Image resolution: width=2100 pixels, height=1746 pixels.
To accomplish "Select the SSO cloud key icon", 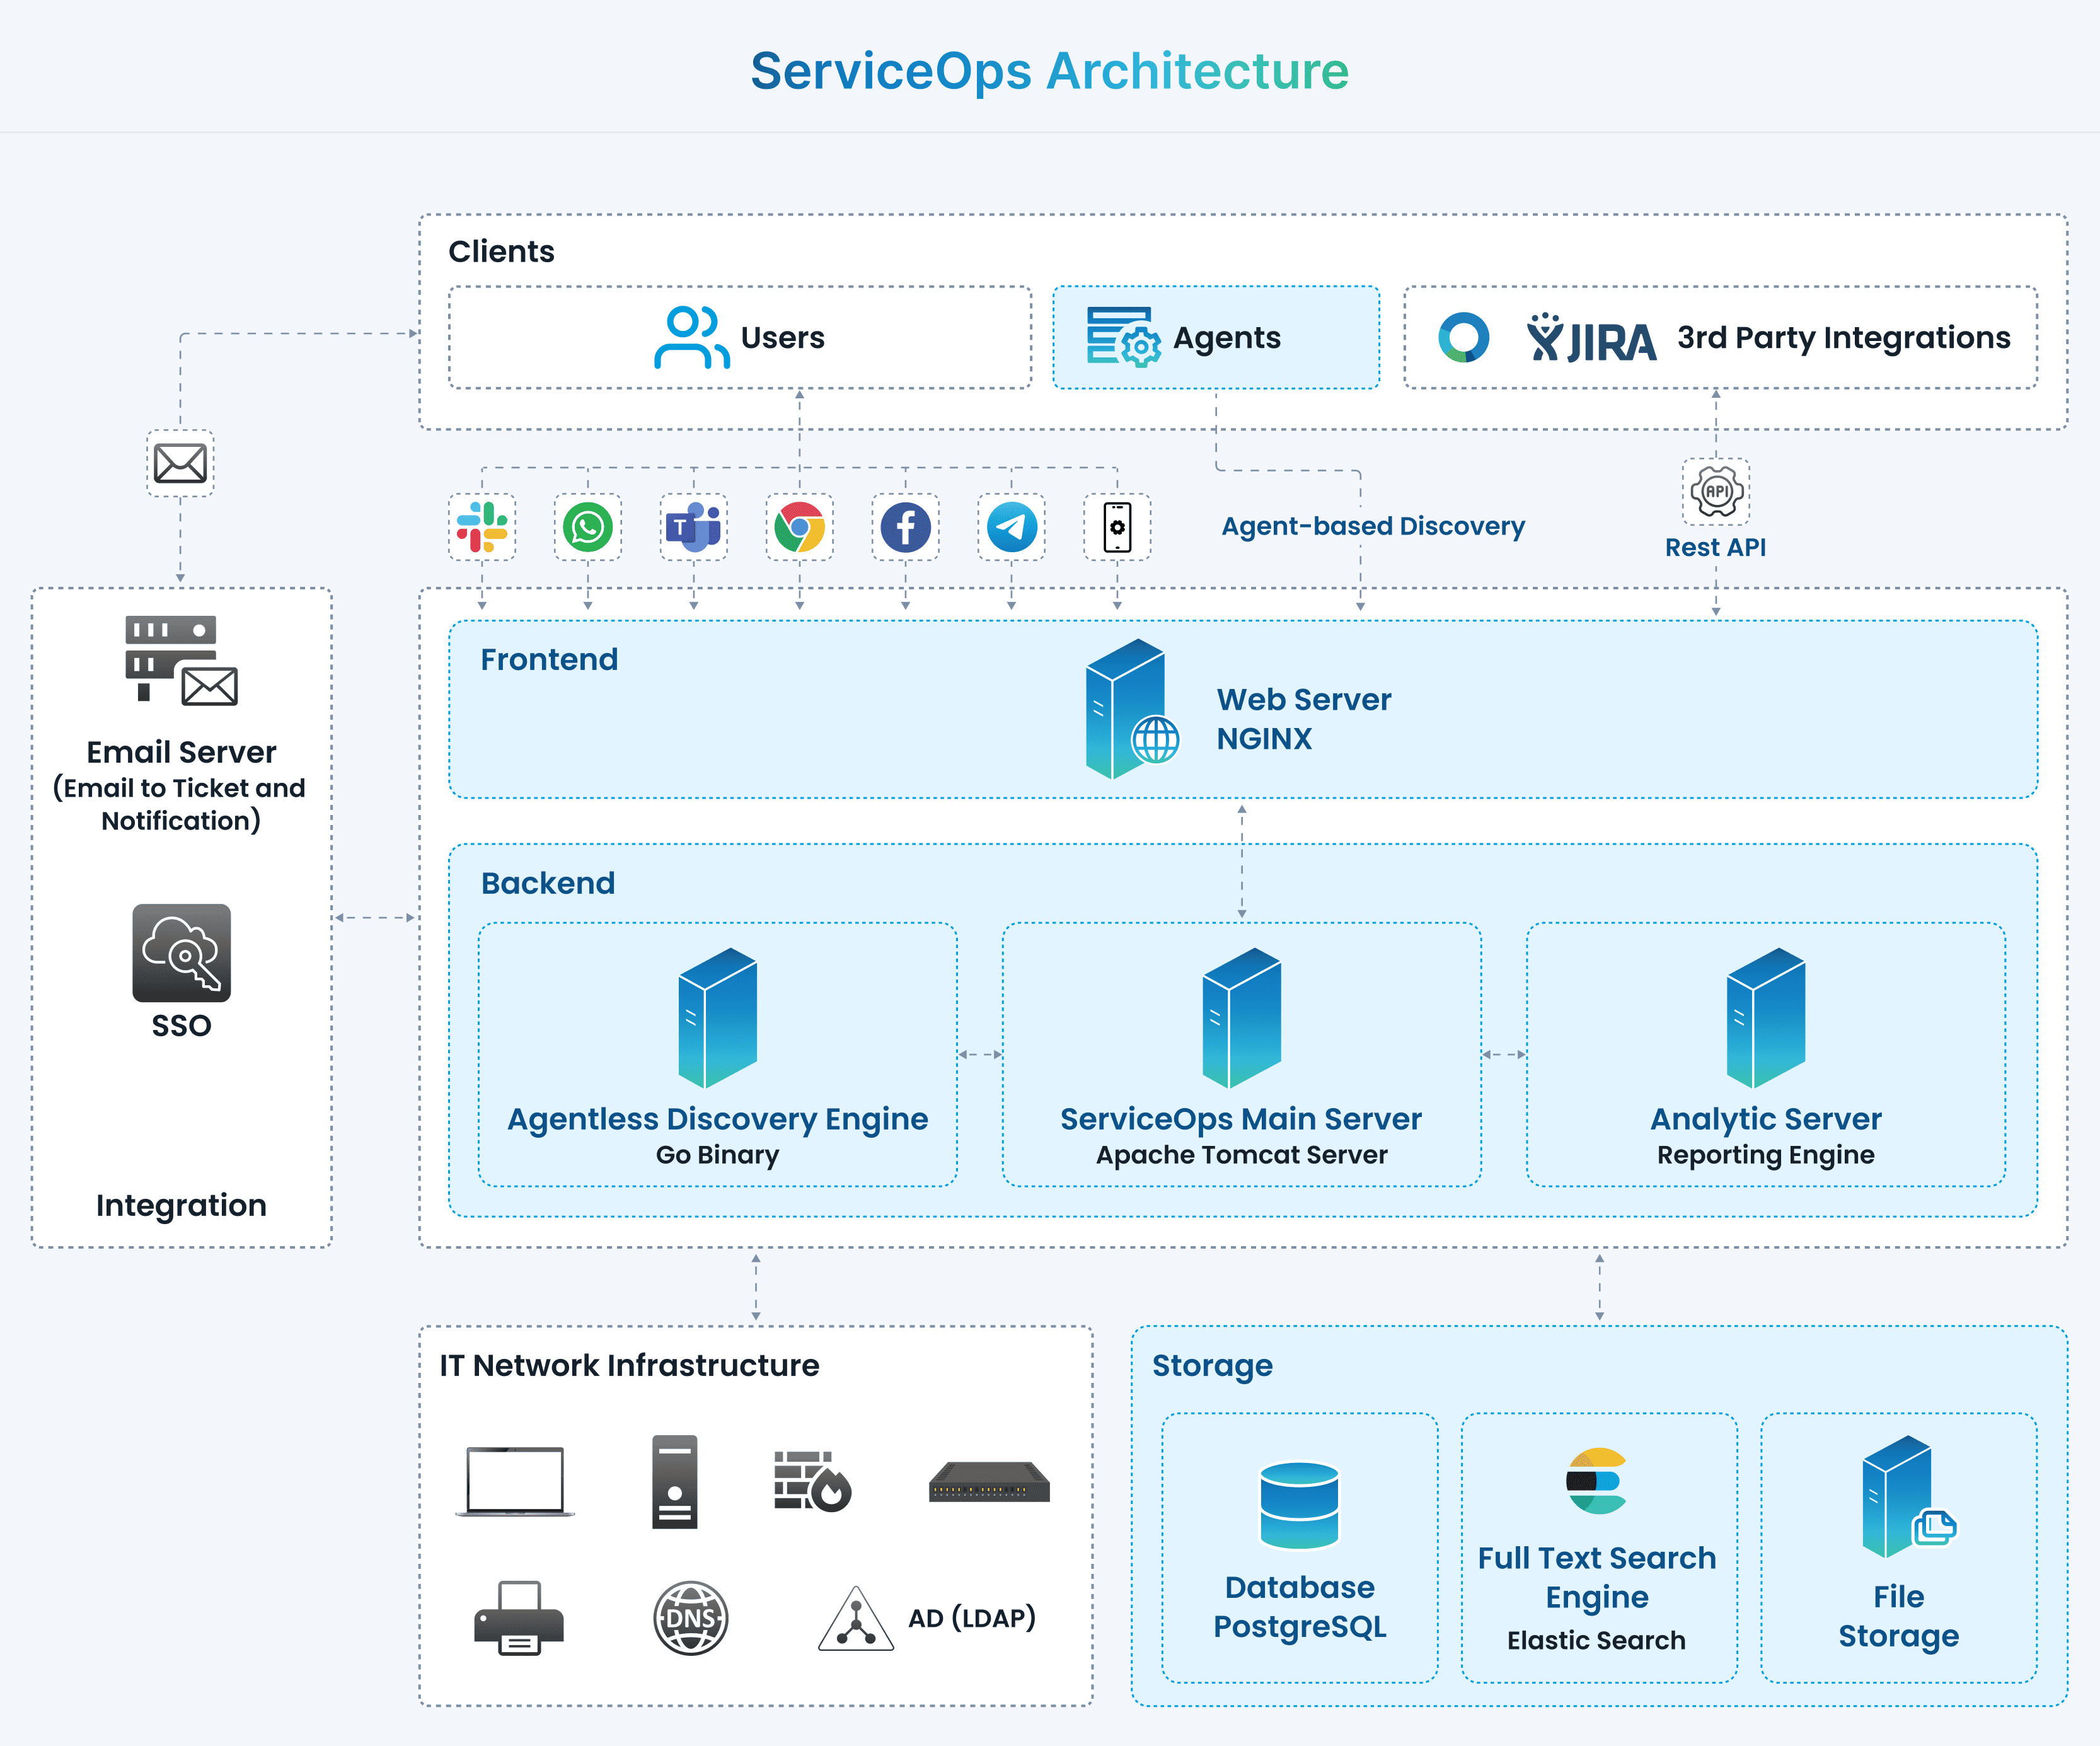I will coord(182,953).
